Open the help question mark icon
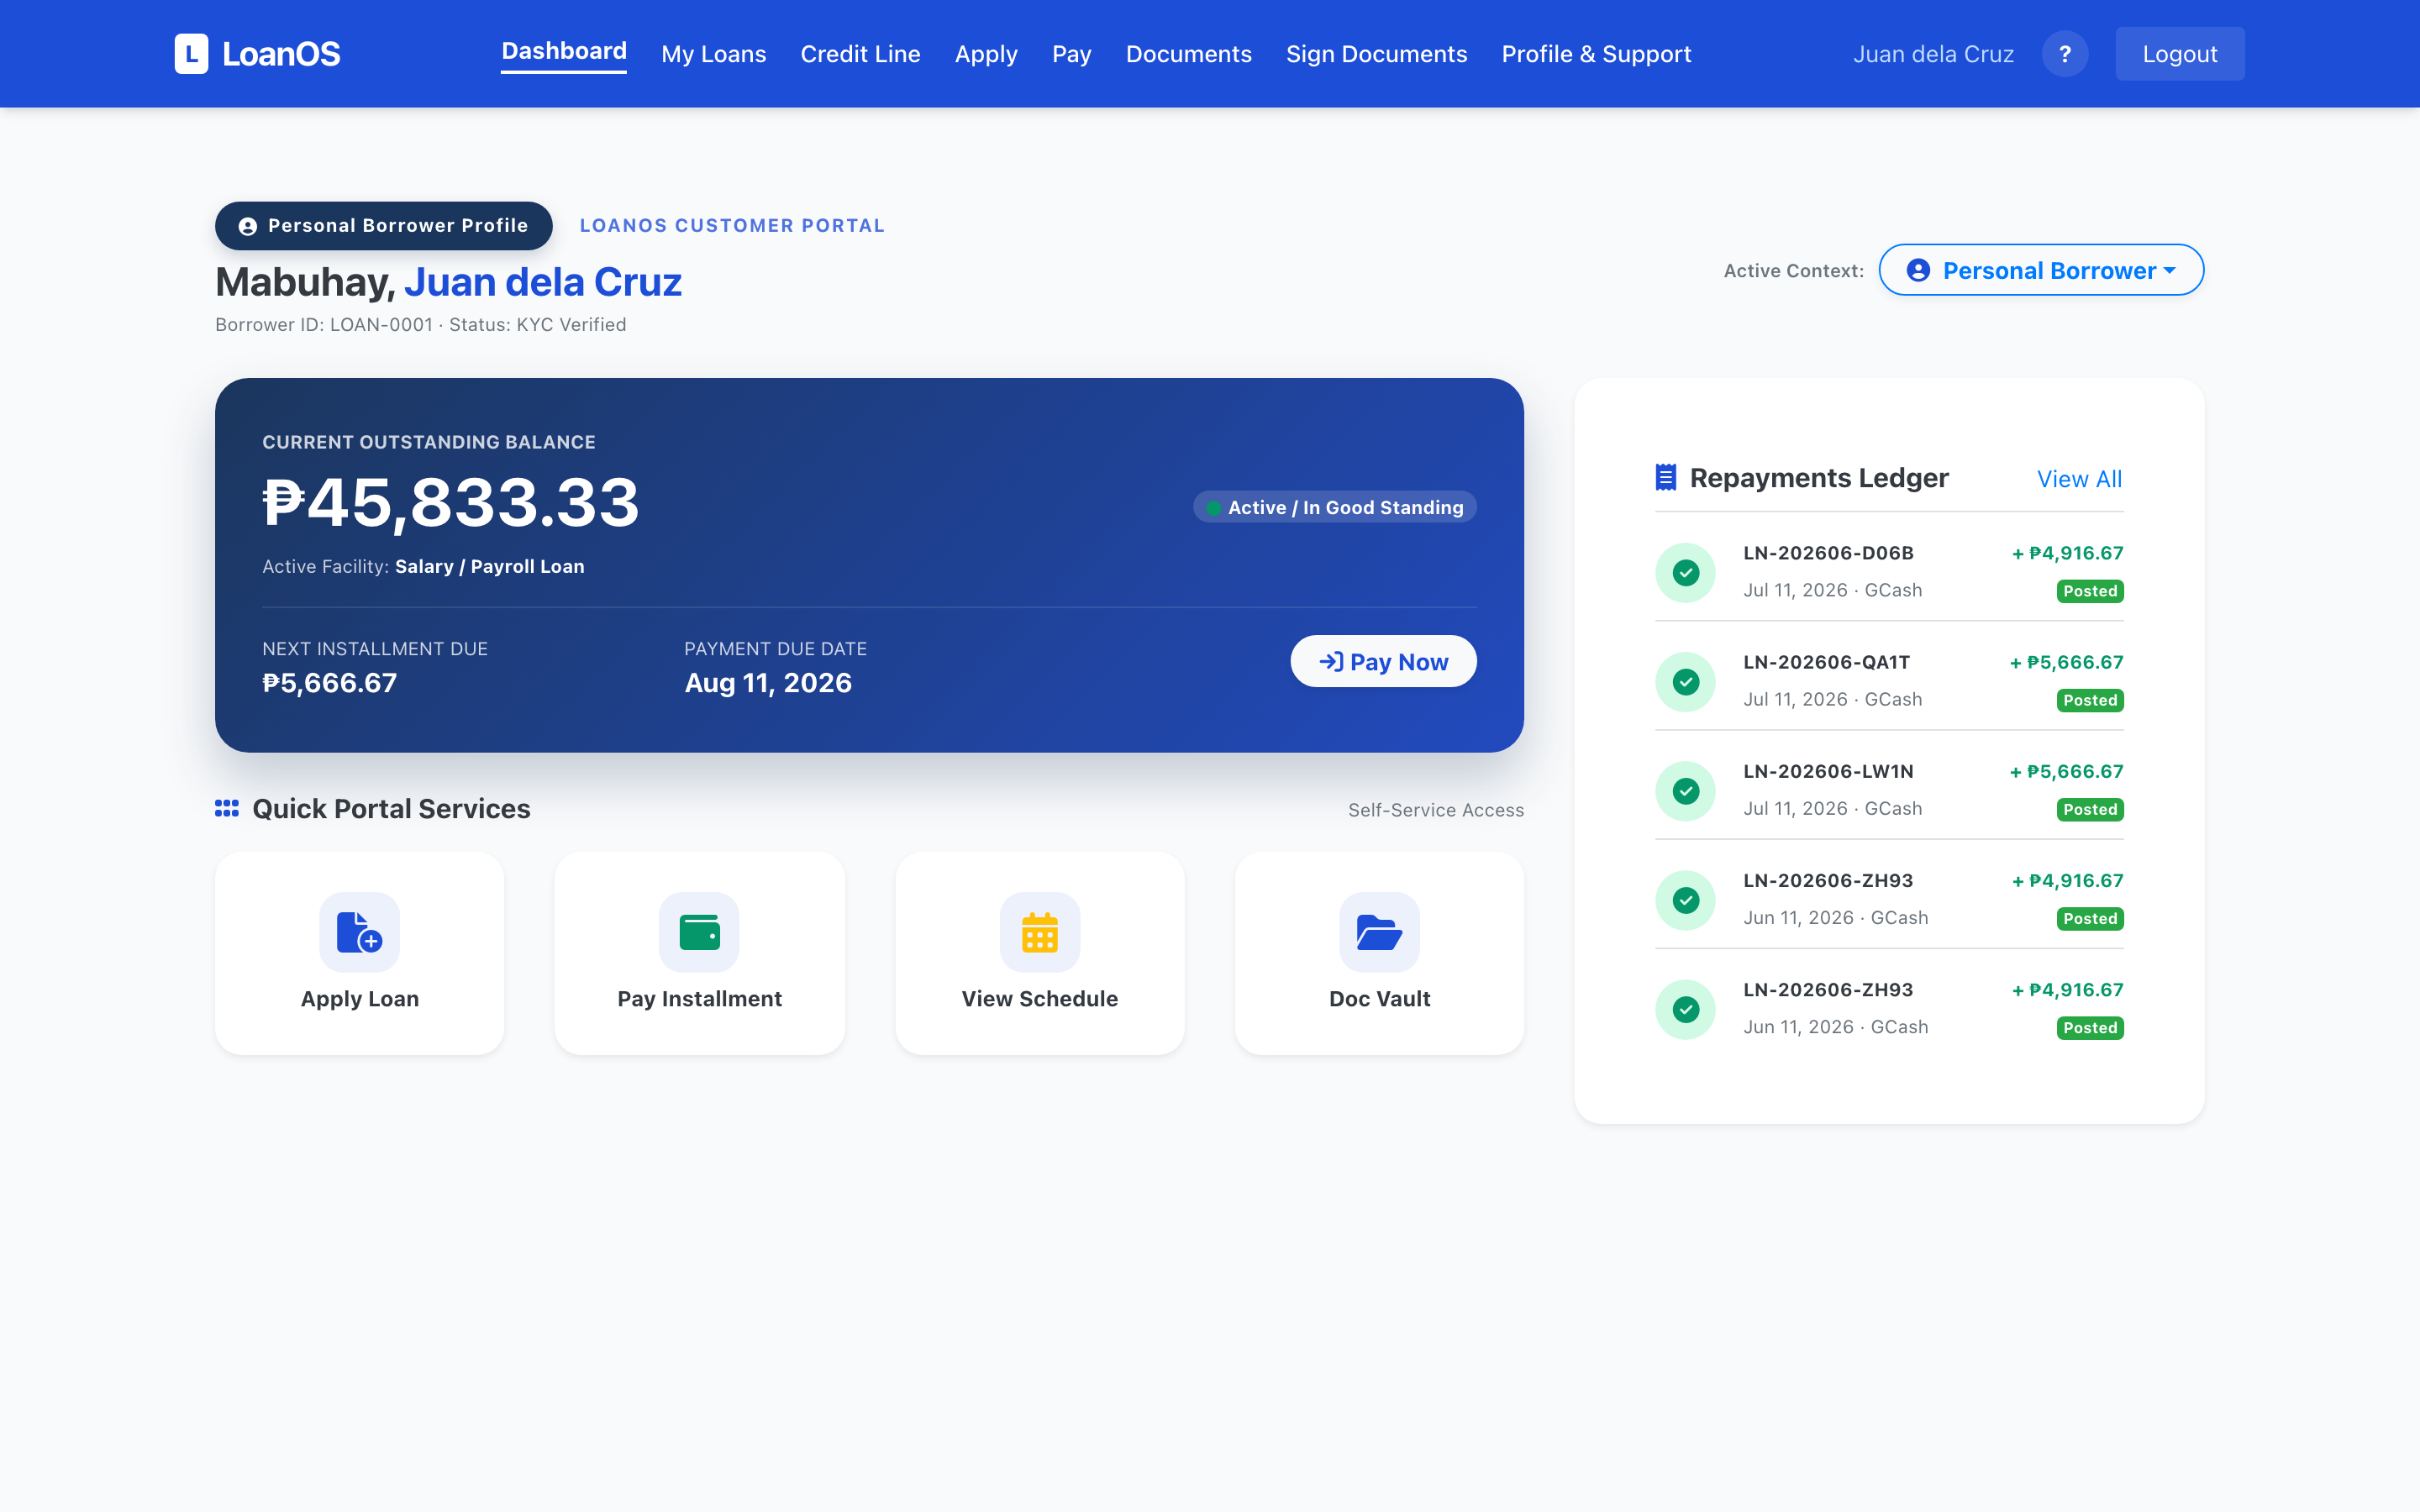 (2064, 54)
